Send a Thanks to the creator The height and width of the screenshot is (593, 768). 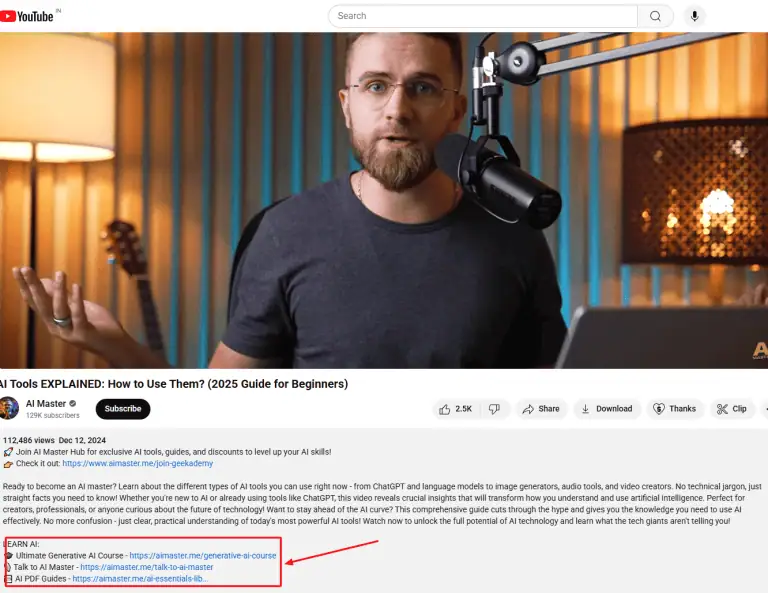pyautogui.click(x=674, y=409)
